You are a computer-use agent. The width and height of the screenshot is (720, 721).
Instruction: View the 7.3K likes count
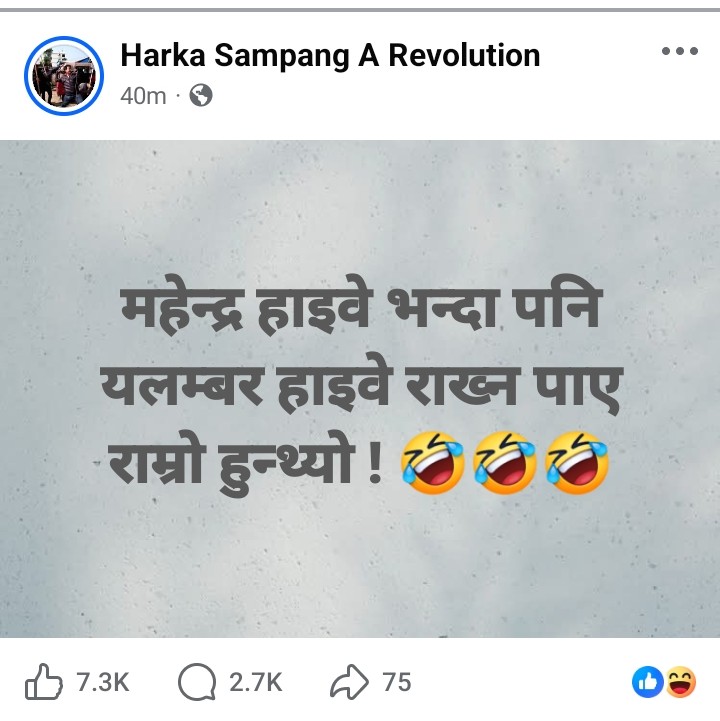tap(103, 682)
